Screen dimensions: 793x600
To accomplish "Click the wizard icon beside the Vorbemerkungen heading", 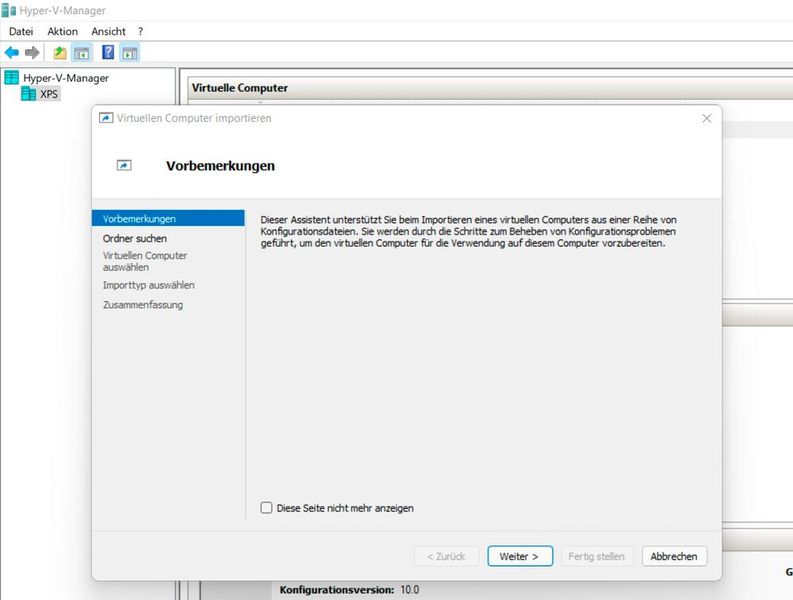I will 124,165.
